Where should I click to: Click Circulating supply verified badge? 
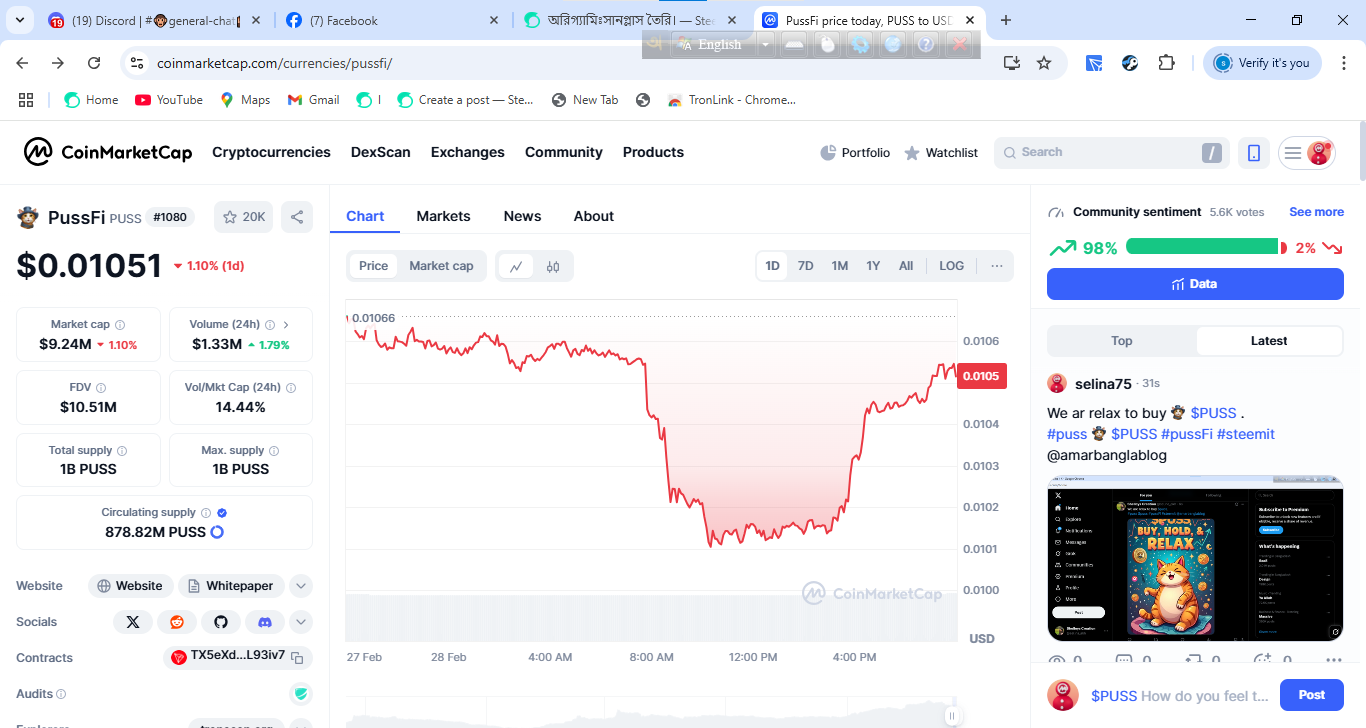click(x=222, y=512)
